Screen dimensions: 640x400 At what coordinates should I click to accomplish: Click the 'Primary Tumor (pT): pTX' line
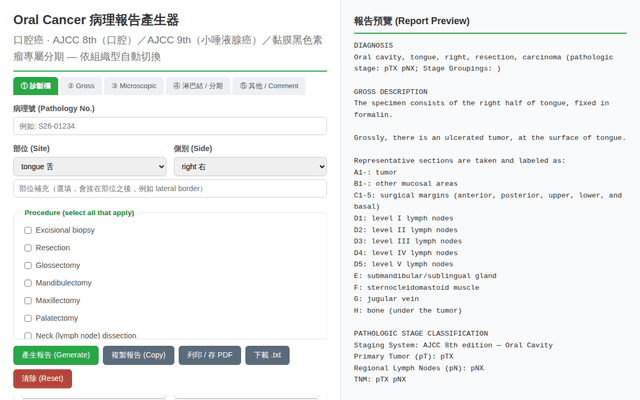click(403, 356)
